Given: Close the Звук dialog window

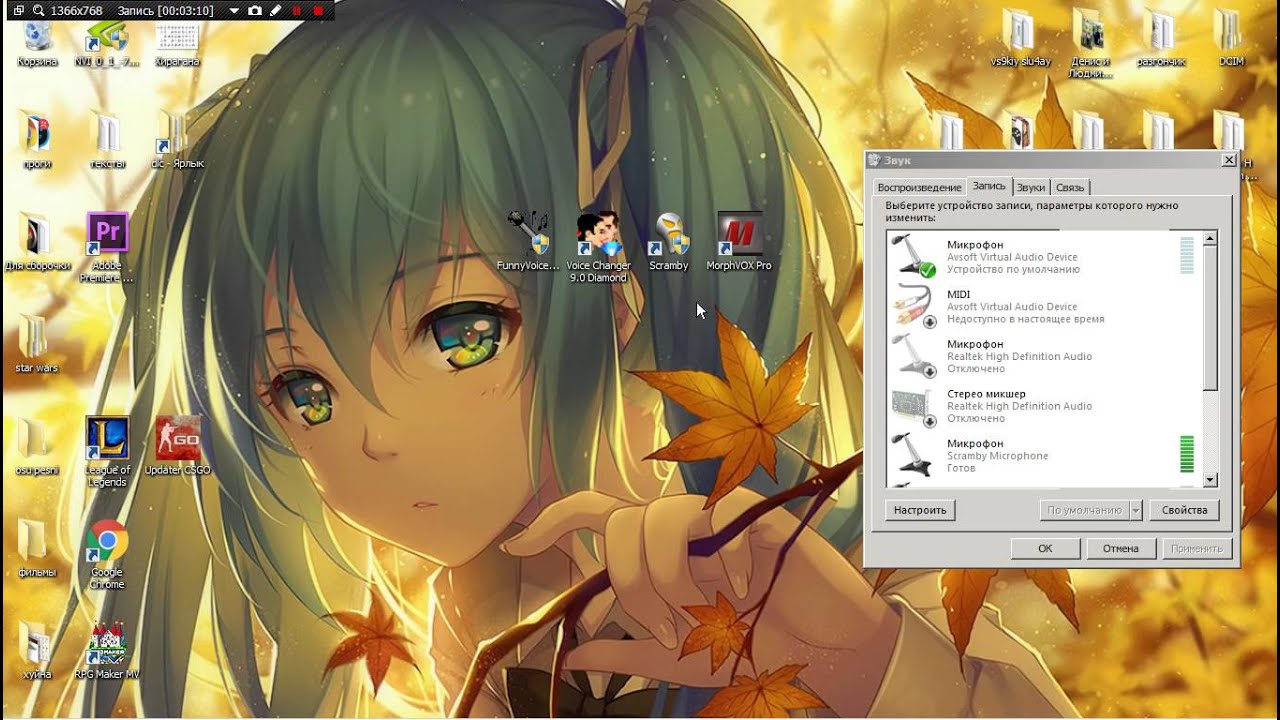Looking at the screenshot, I should (1228, 160).
